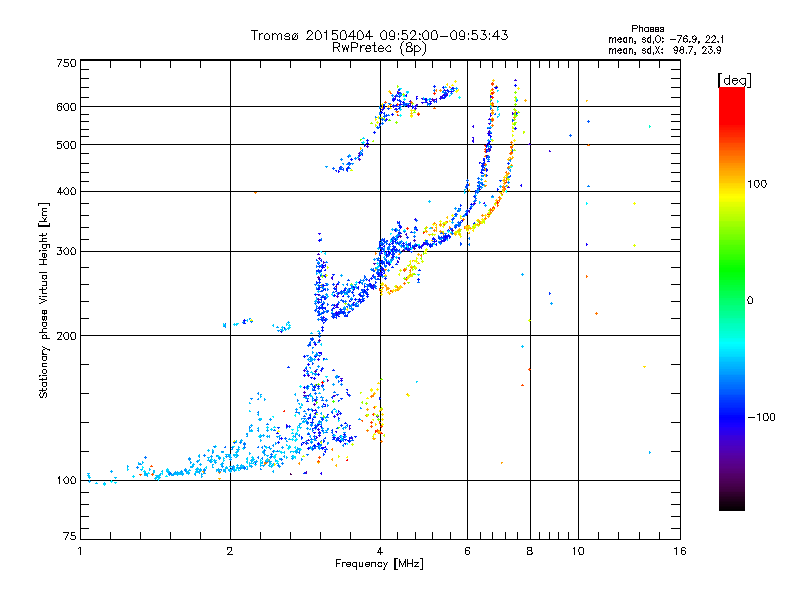Image resolution: width=800 pixels, height=600 pixels.
Task: Click the x-axis tick '8'
Action: [x=530, y=551]
